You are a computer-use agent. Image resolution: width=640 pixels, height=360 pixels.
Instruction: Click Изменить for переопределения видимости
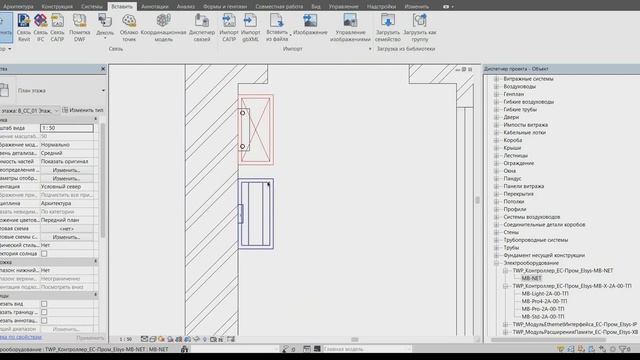point(67,170)
